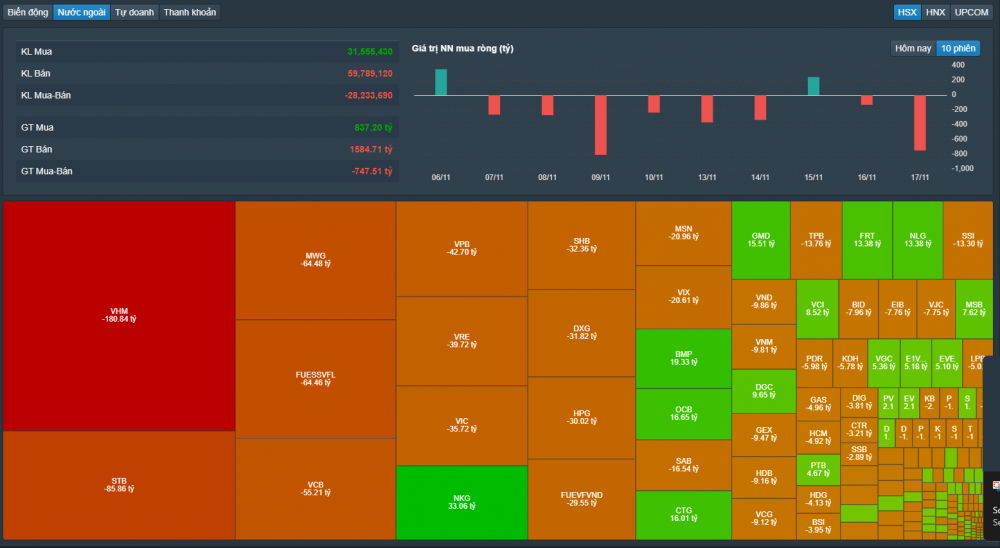
Task: Click the MSN -20.96 tỷ tile
Action: coord(684,233)
